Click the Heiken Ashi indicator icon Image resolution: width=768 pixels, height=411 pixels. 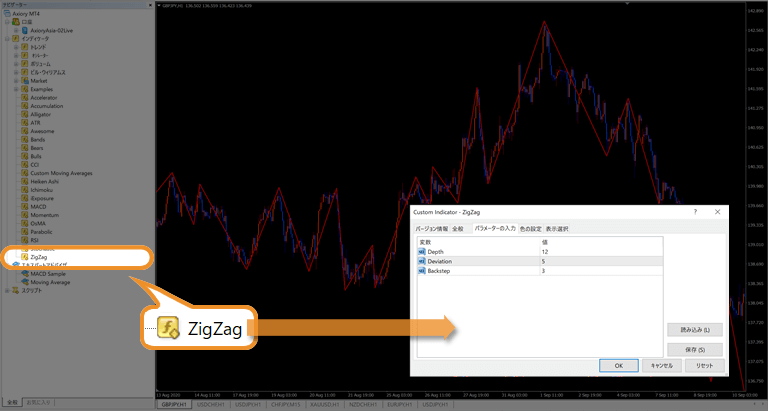(x=24, y=181)
